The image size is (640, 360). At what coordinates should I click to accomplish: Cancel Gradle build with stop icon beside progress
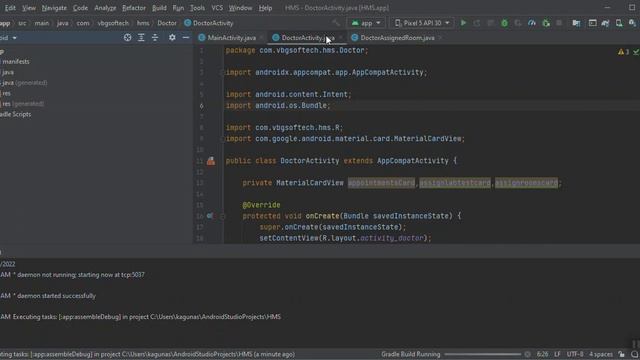click(x=527, y=354)
